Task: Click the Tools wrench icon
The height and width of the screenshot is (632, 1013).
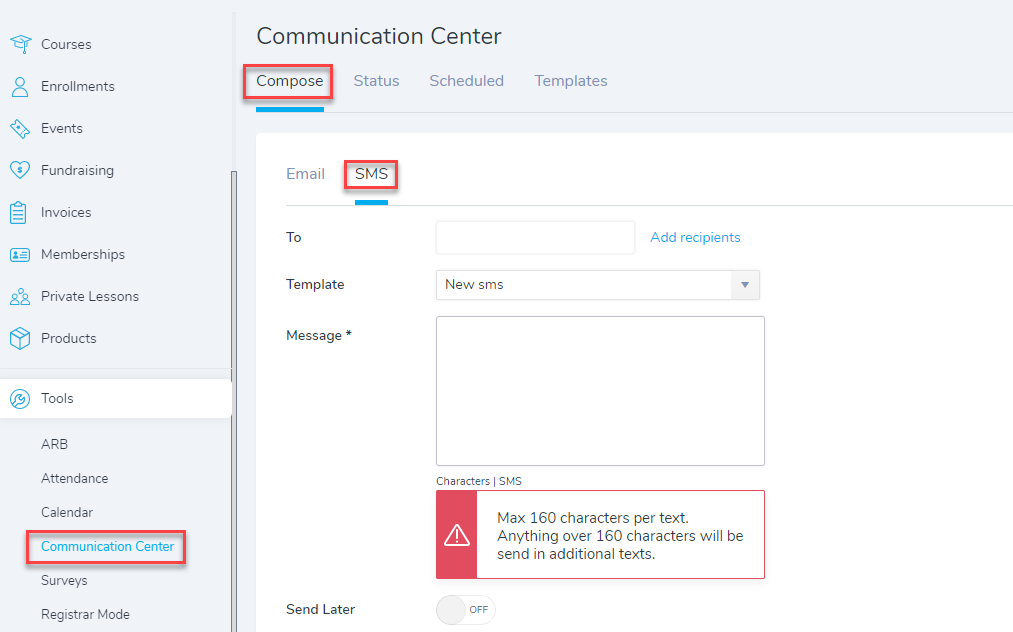Action: click(20, 399)
